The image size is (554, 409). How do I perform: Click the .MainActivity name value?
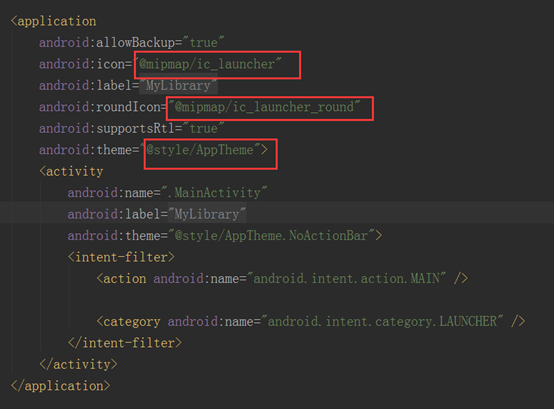(214, 193)
